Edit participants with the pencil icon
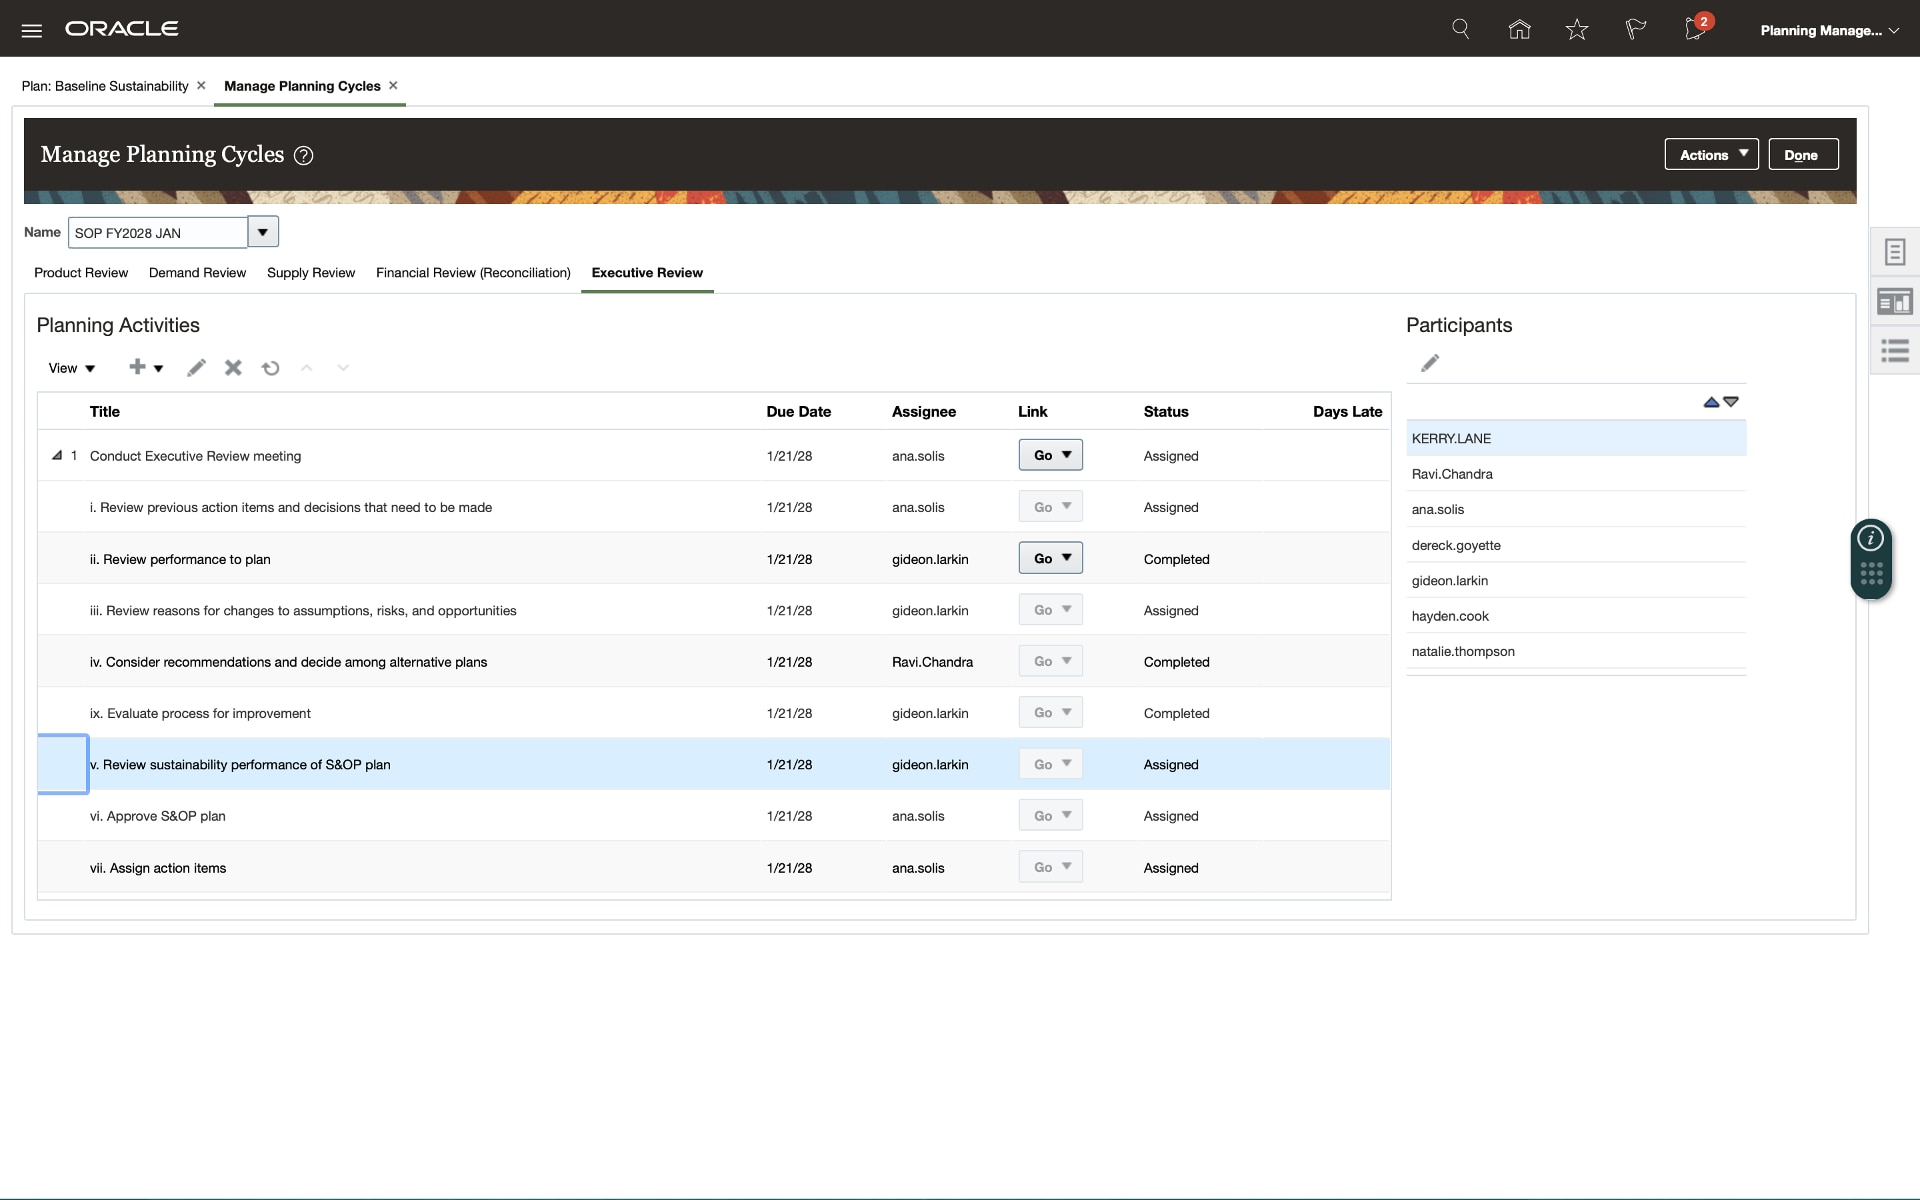This screenshot has width=1920, height=1200. coord(1430,363)
